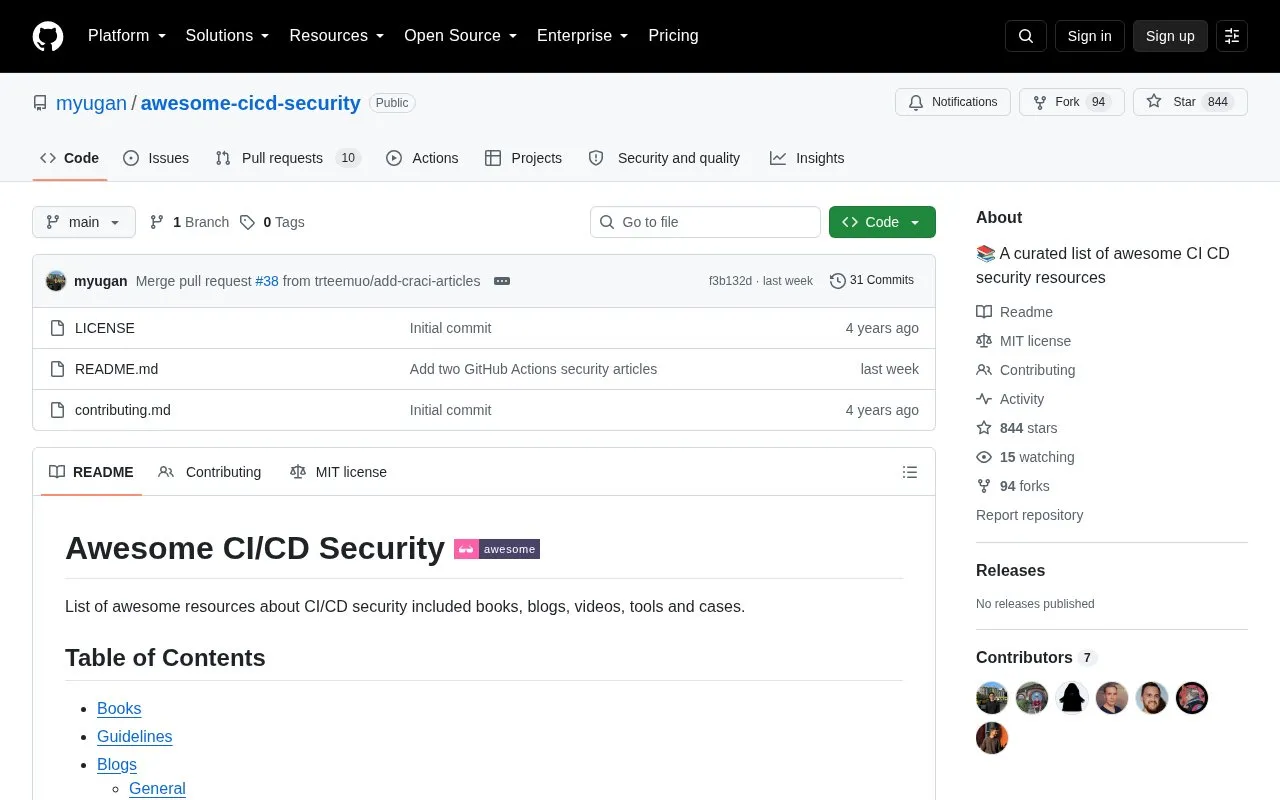This screenshot has width=1280, height=800.
Task: Open the Projects tab
Action: pos(523,158)
